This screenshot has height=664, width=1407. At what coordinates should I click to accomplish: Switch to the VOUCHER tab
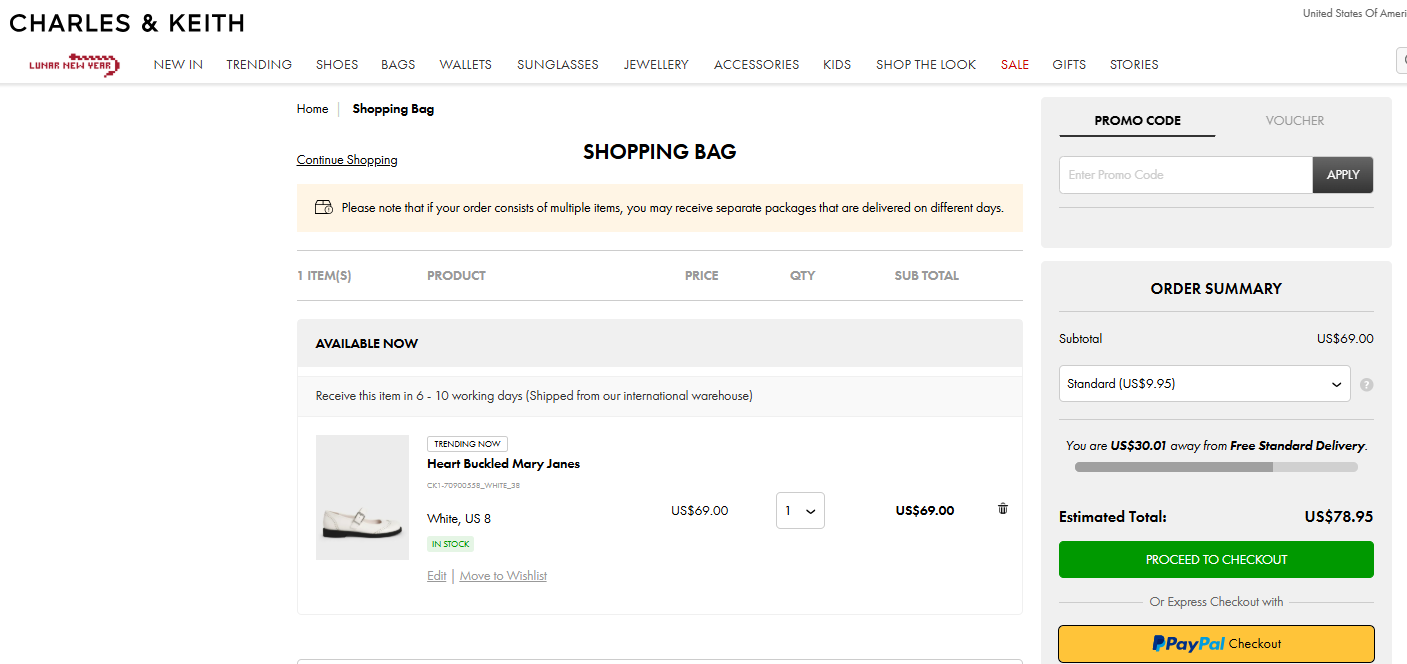1294,120
